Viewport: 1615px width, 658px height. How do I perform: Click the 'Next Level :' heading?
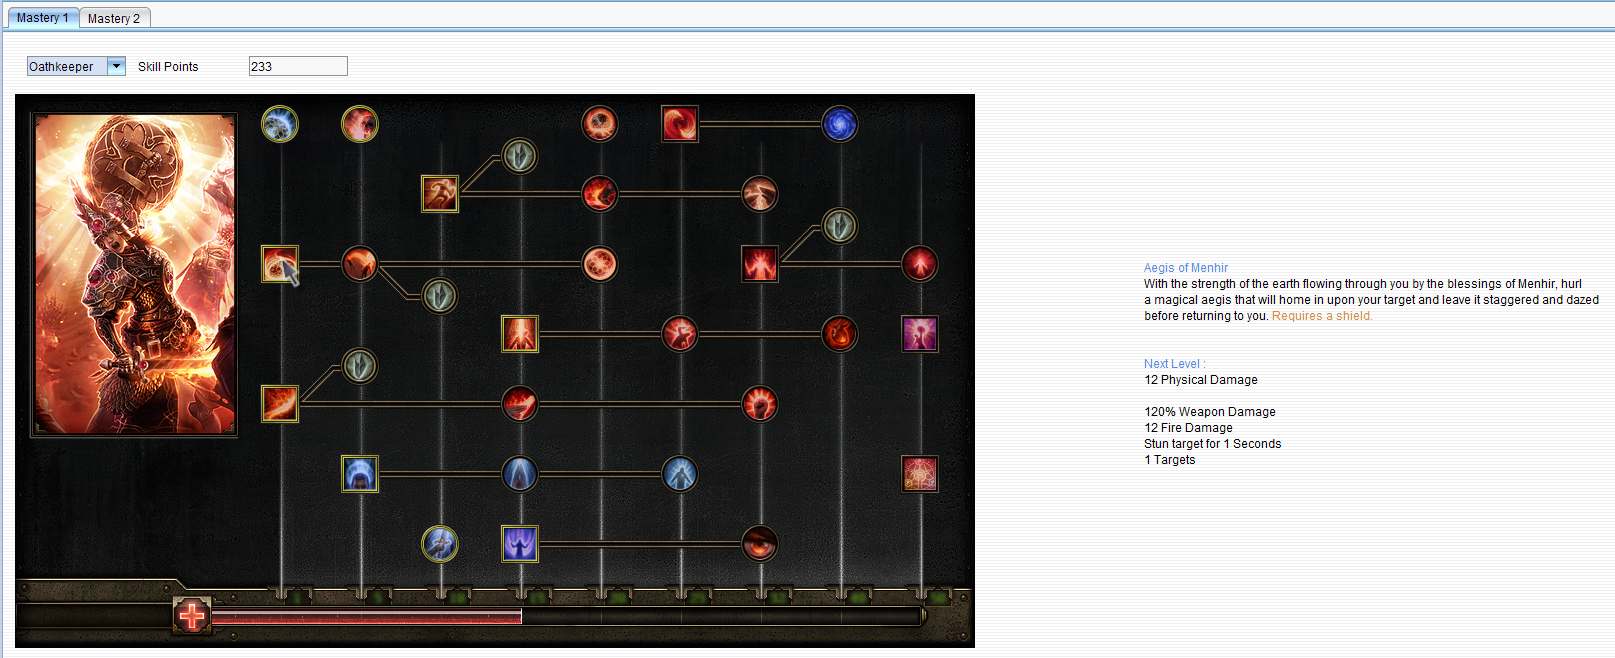point(1175,364)
